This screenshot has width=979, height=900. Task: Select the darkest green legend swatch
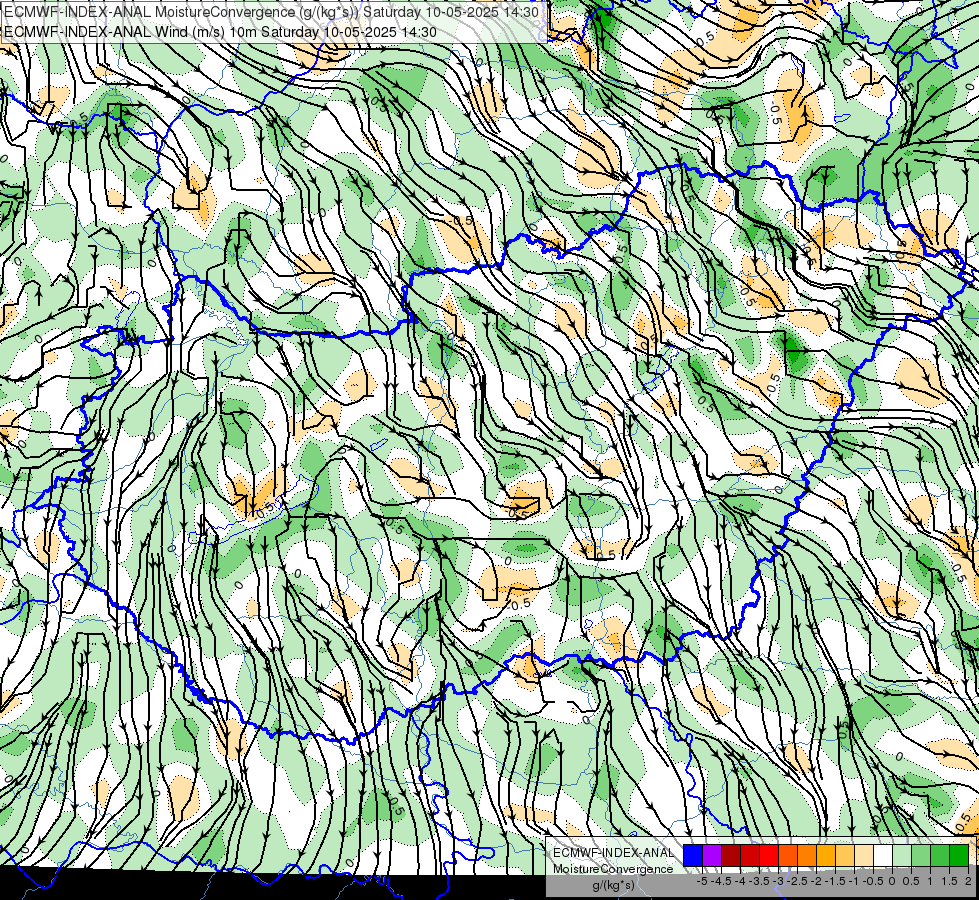959,855
